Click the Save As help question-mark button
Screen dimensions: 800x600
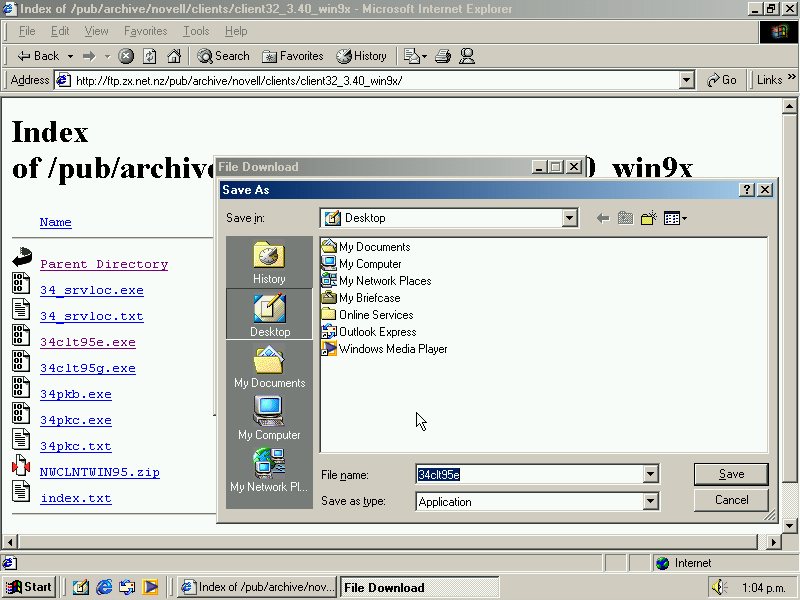pyautogui.click(x=746, y=190)
